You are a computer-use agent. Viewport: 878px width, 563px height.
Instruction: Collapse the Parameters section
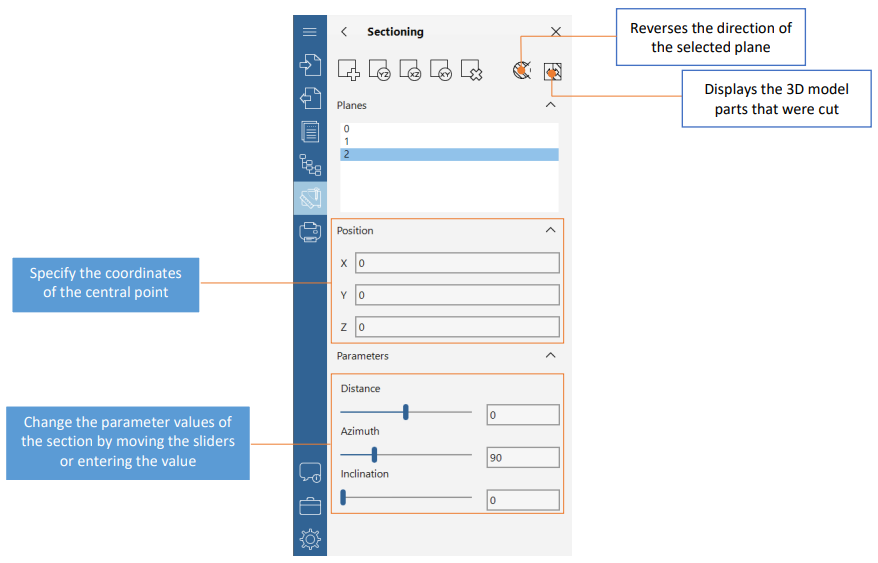coord(550,356)
